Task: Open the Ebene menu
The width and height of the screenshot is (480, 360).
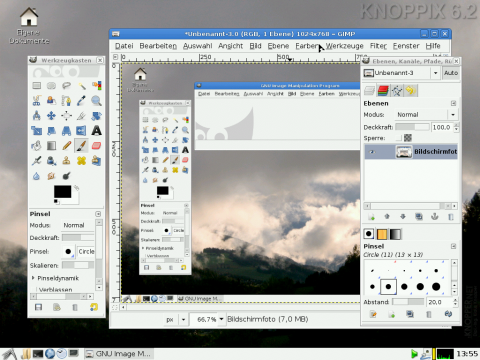Action: (x=278, y=46)
